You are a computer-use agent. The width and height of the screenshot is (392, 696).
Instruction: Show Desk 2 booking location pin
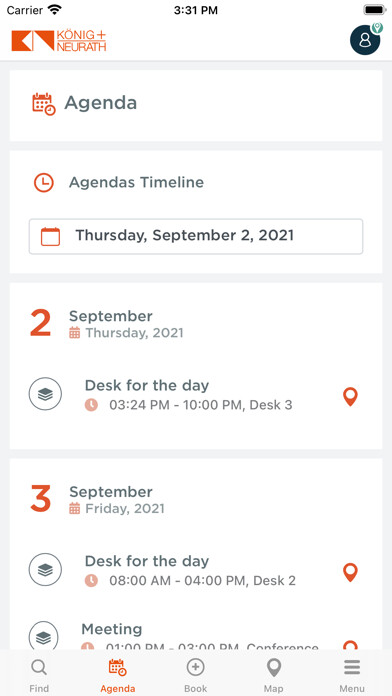click(350, 572)
